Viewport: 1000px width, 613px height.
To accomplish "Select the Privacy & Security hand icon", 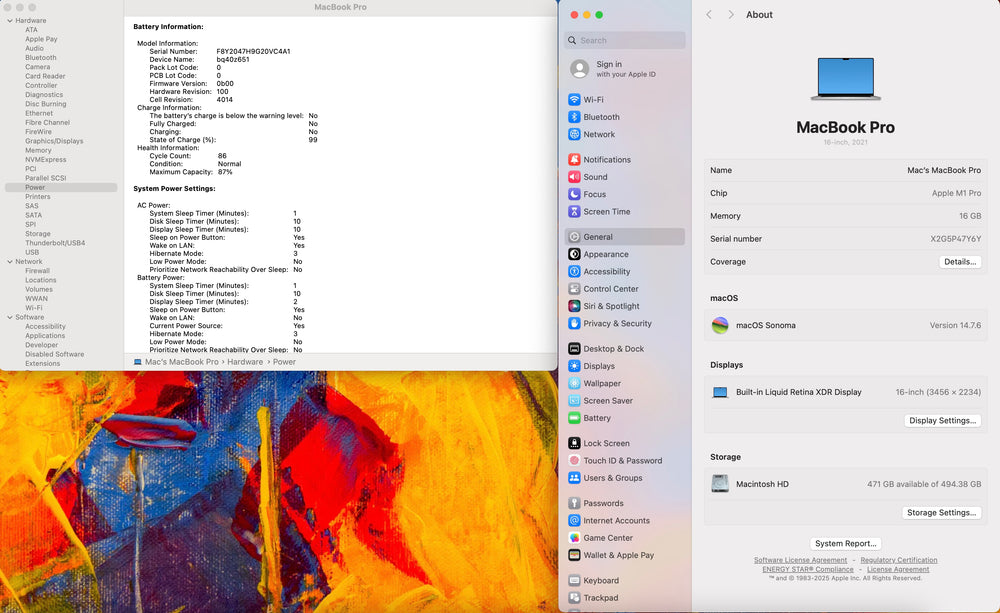I will pyautogui.click(x=574, y=323).
